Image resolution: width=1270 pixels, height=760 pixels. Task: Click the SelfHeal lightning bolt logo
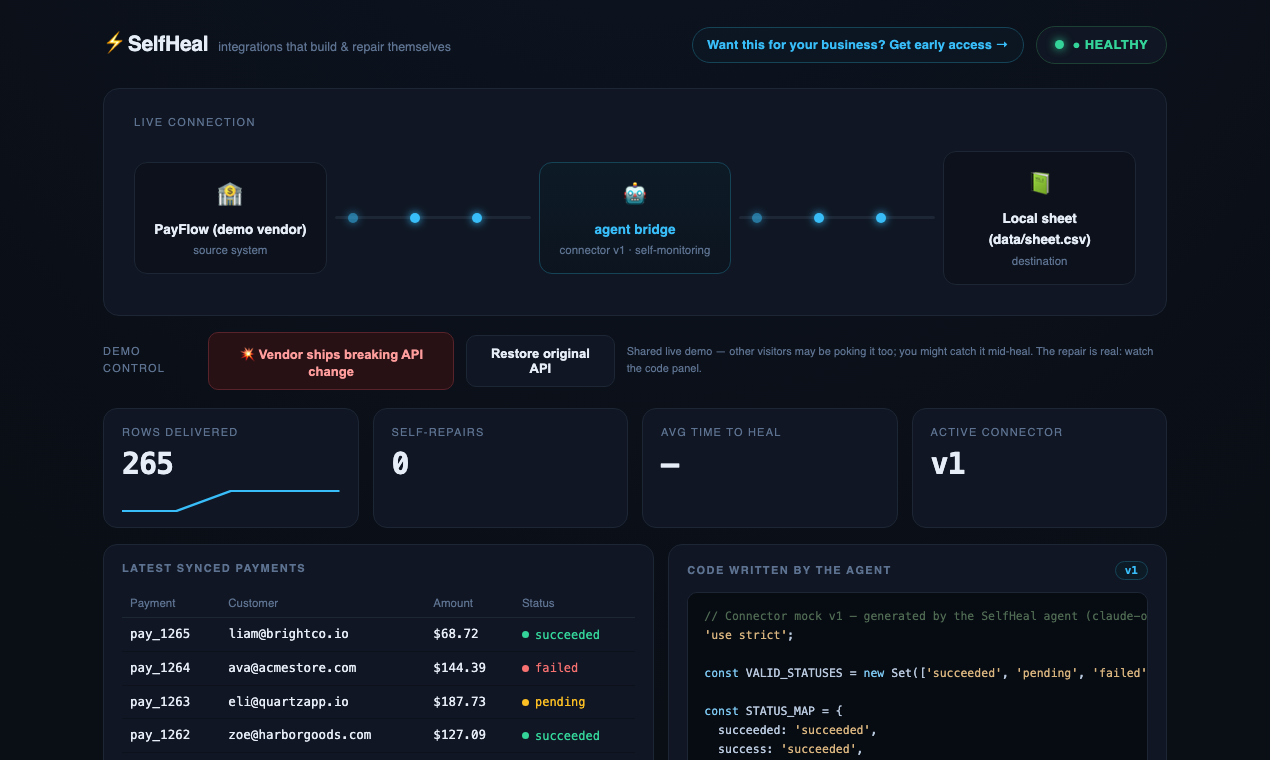114,43
